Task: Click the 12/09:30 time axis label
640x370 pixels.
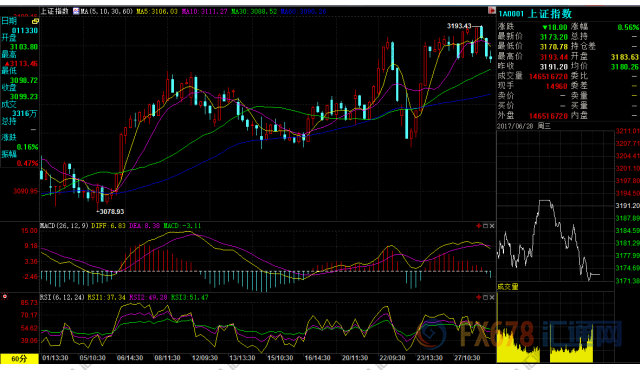Action: tap(205, 358)
